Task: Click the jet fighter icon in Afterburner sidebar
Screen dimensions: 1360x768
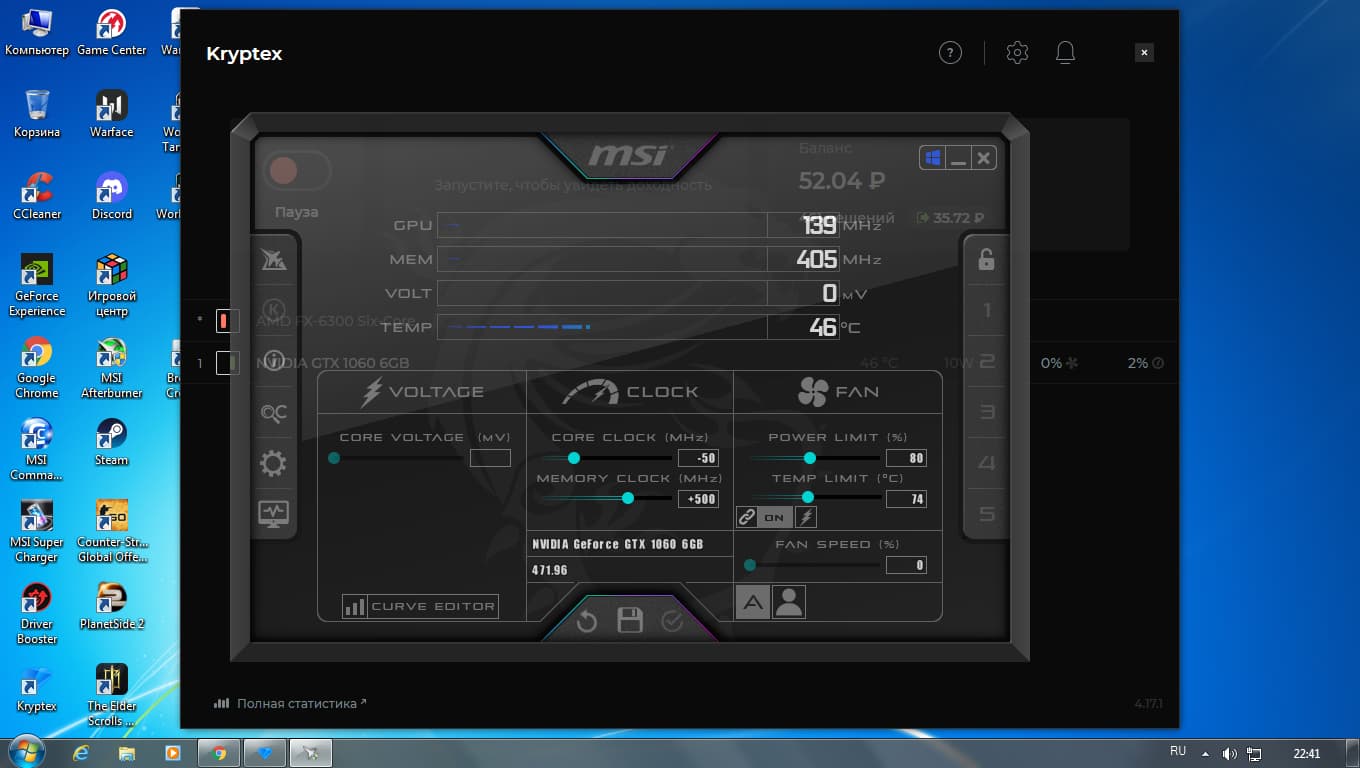Action: point(273,259)
